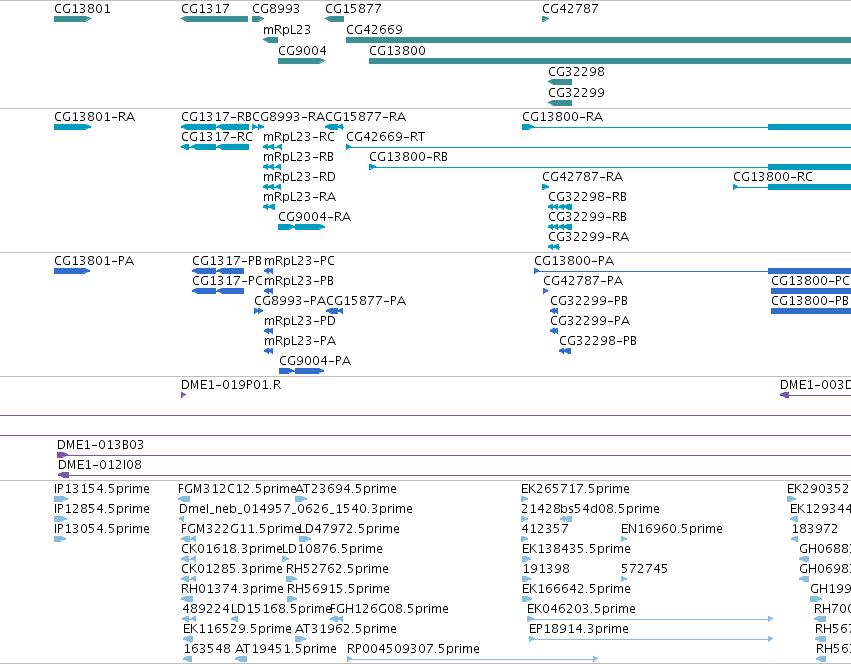Click EST label IP13154.5prime

(102, 490)
